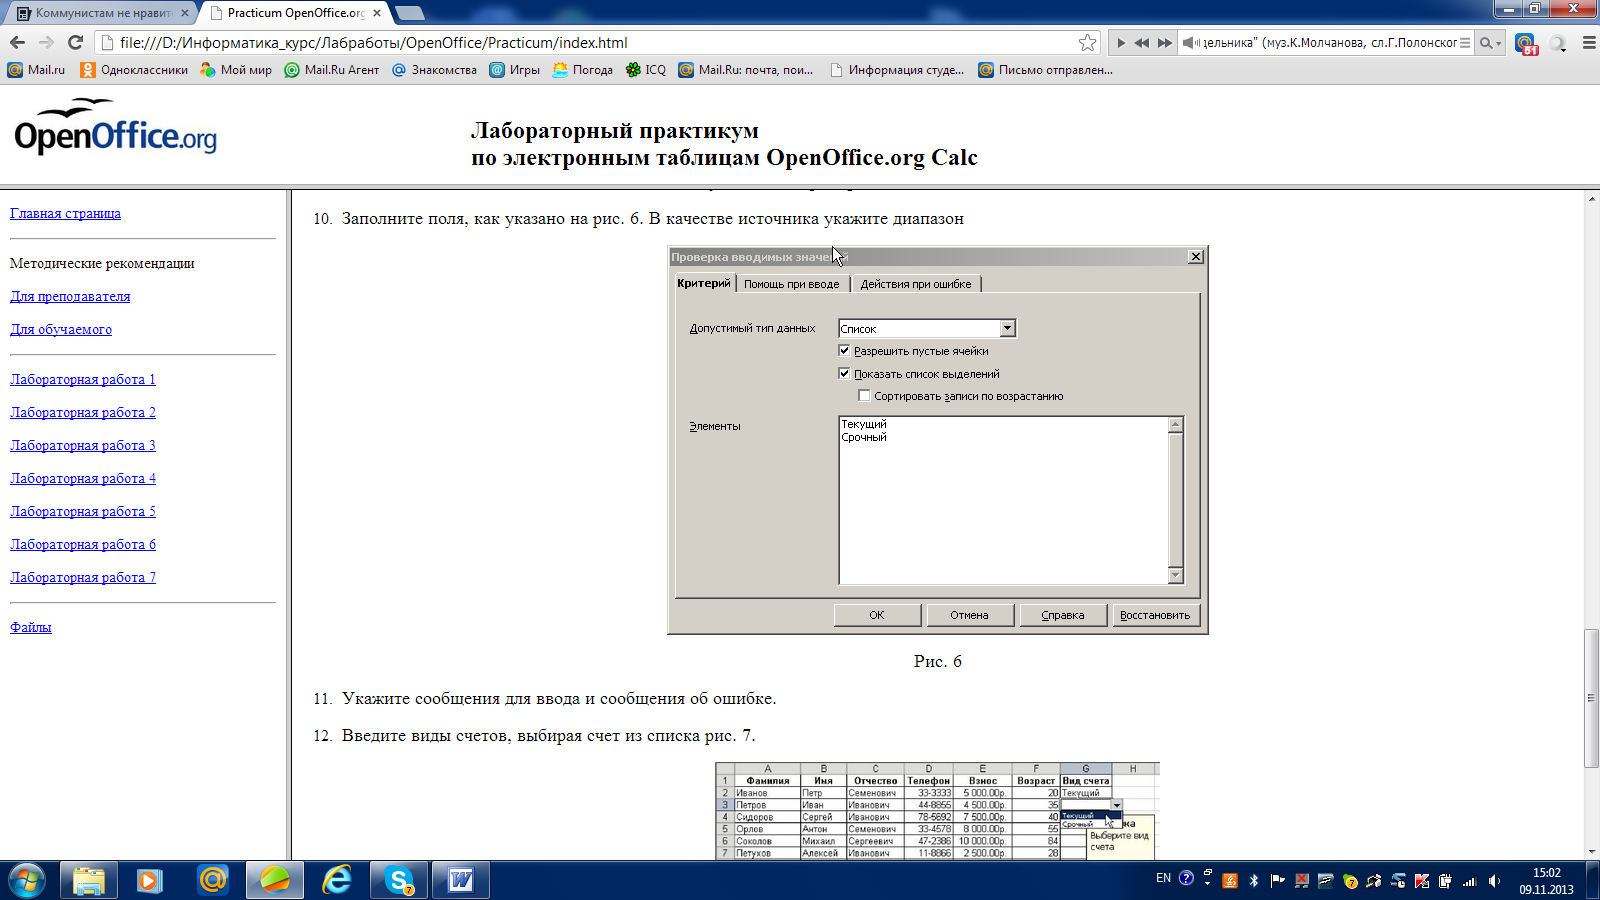Open the music search magnifier dropdown
This screenshot has width=1600, height=900.
[x=1490, y=43]
